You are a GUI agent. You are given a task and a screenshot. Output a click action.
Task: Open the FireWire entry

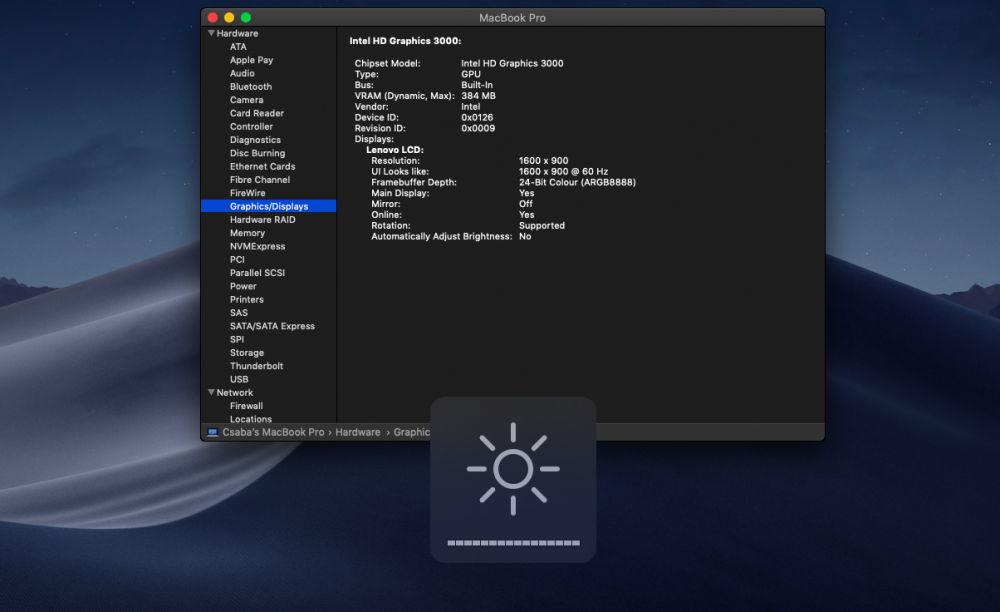click(x=247, y=193)
